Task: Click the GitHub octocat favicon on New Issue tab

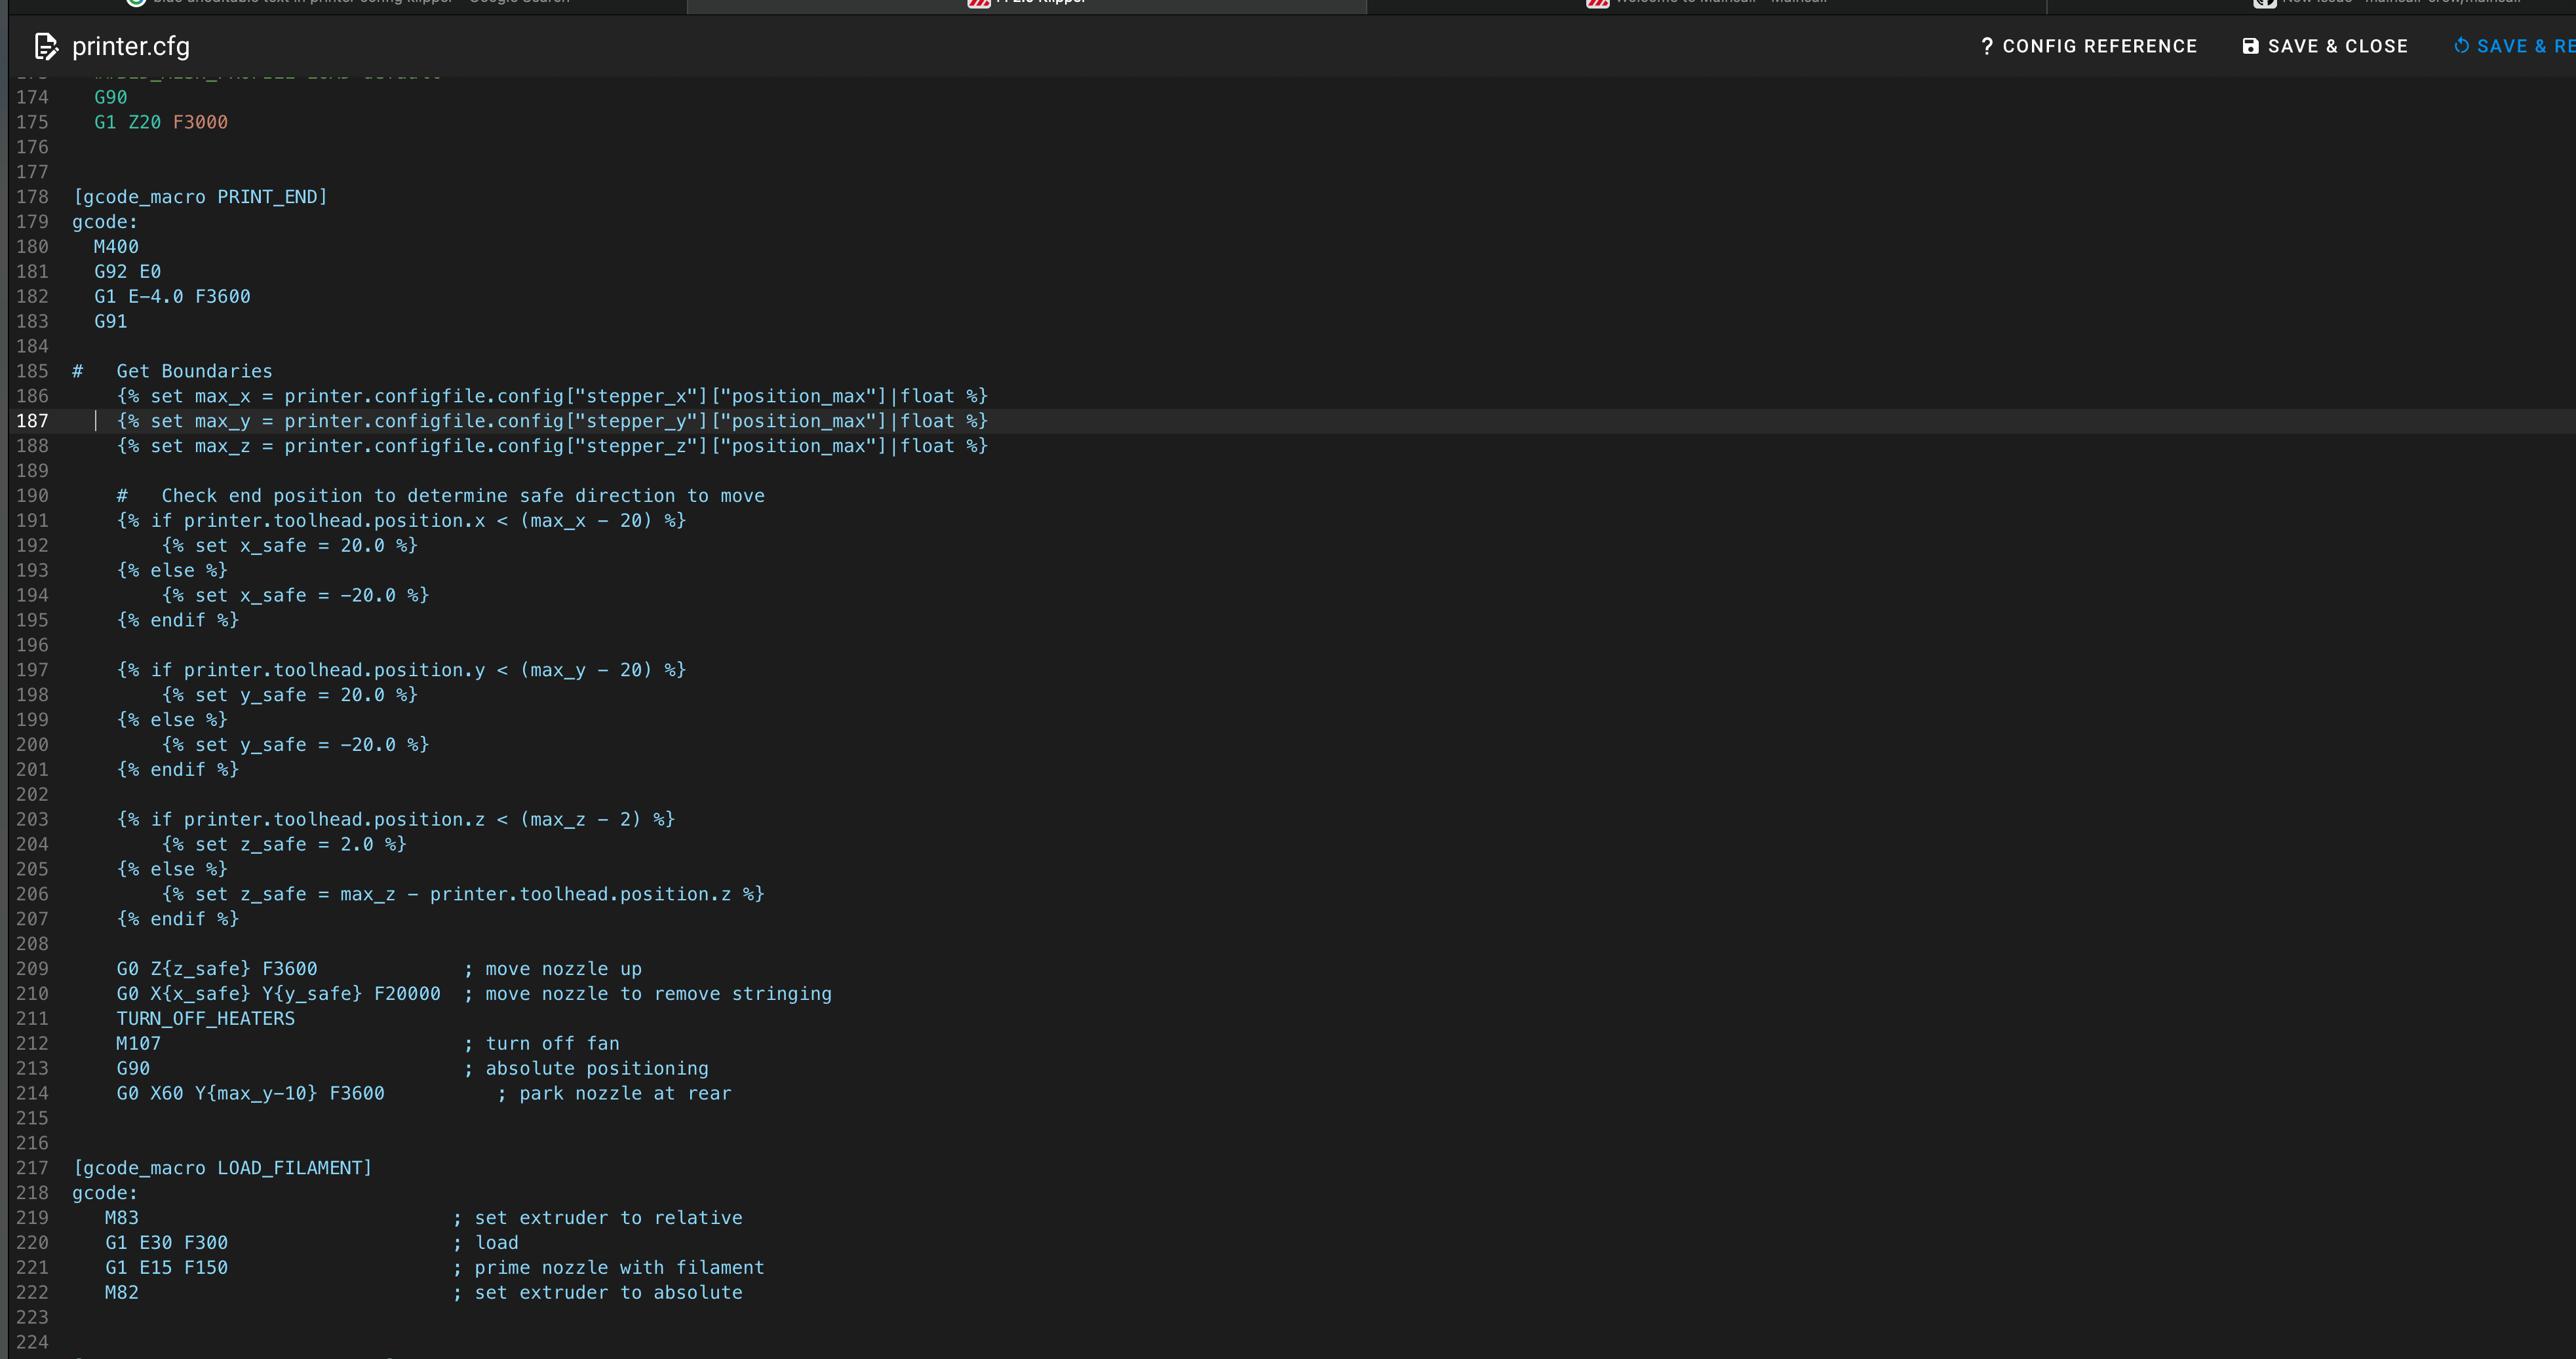Action: (2266, 3)
